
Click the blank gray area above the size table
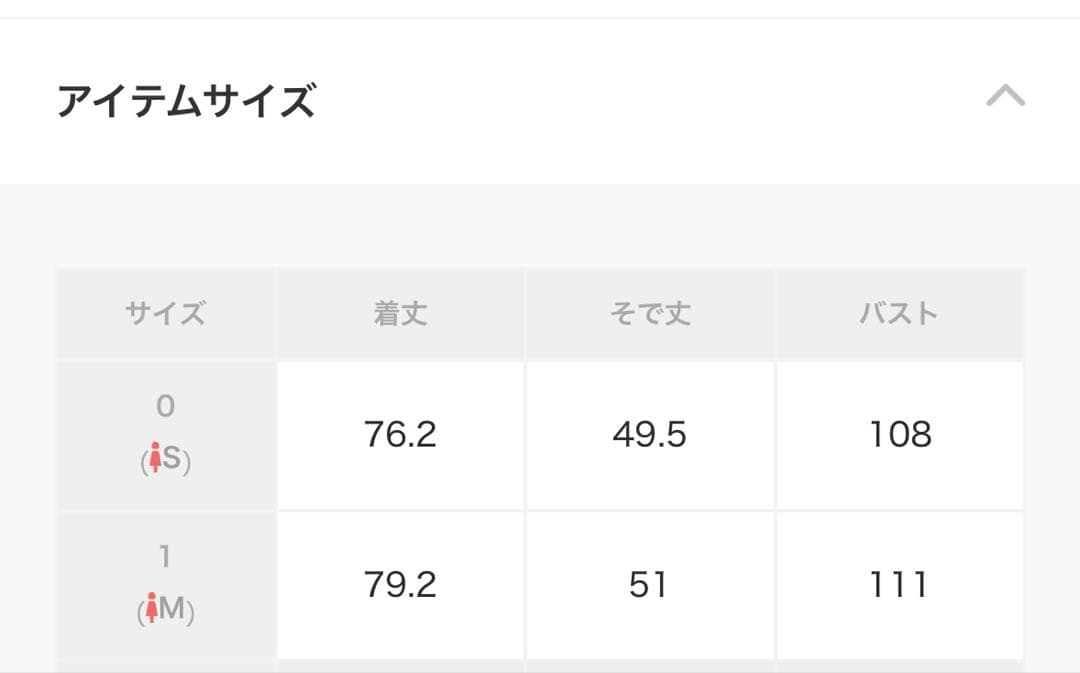(540, 226)
